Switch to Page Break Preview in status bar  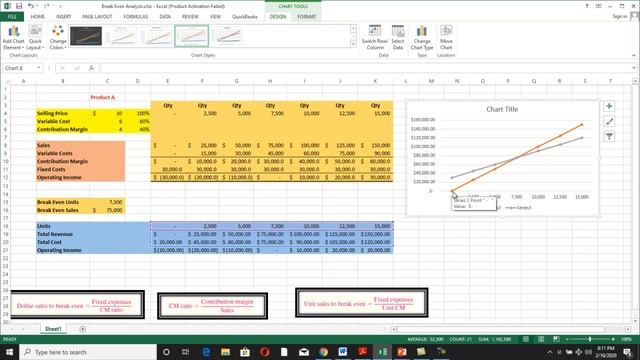(556, 339)
